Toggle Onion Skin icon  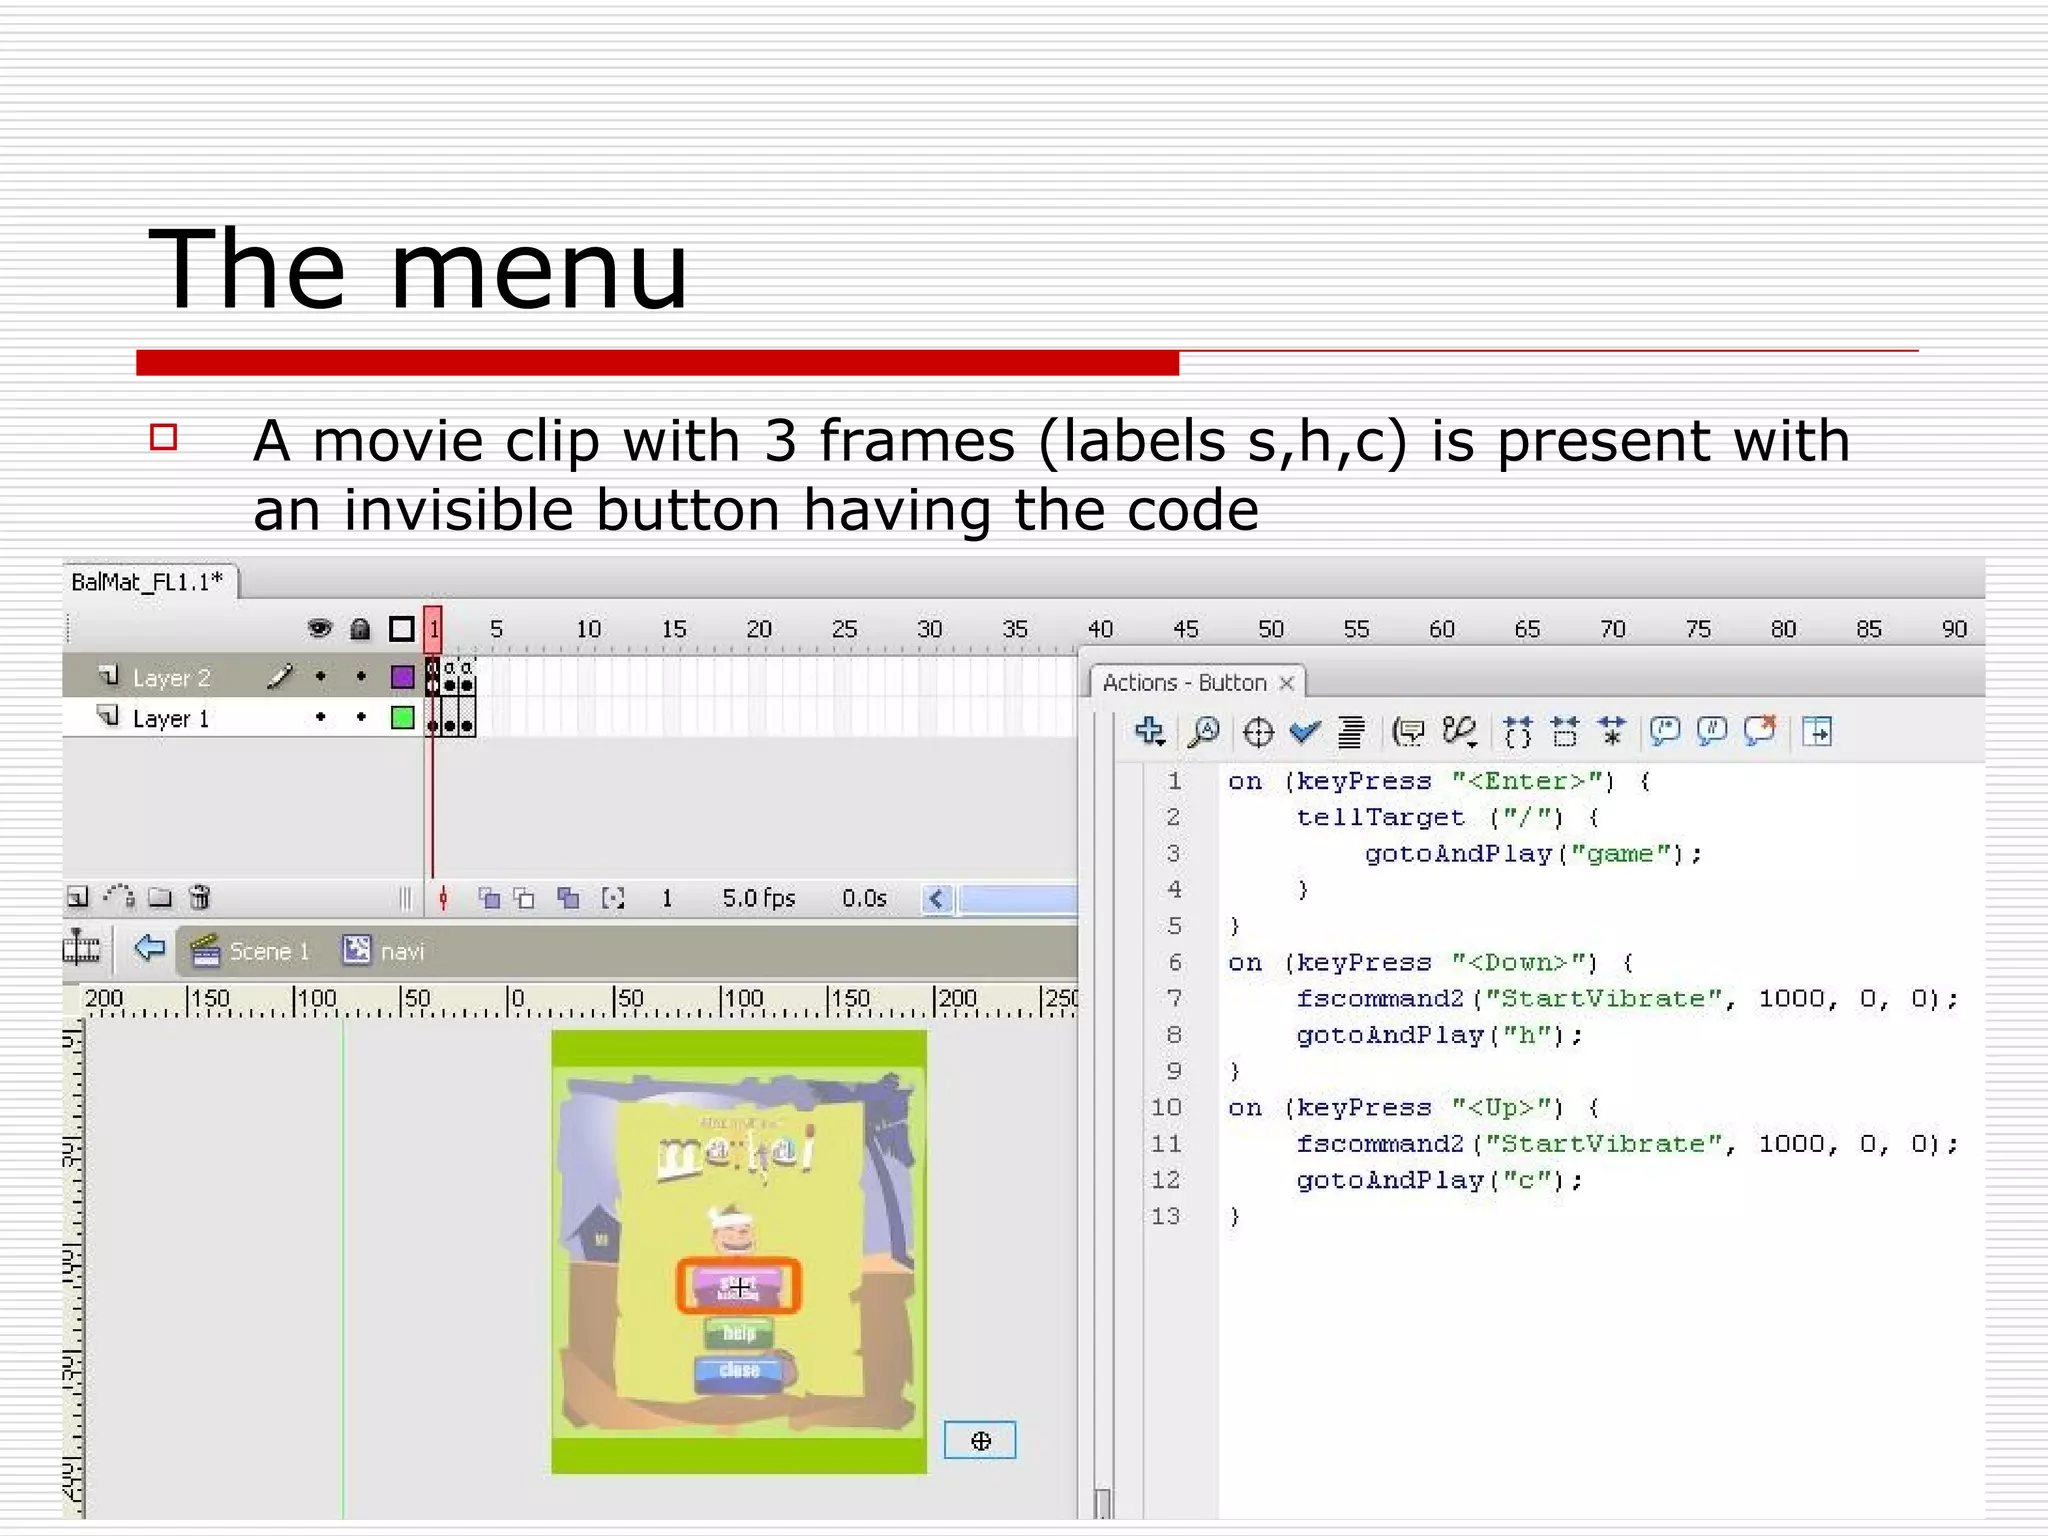489,898
